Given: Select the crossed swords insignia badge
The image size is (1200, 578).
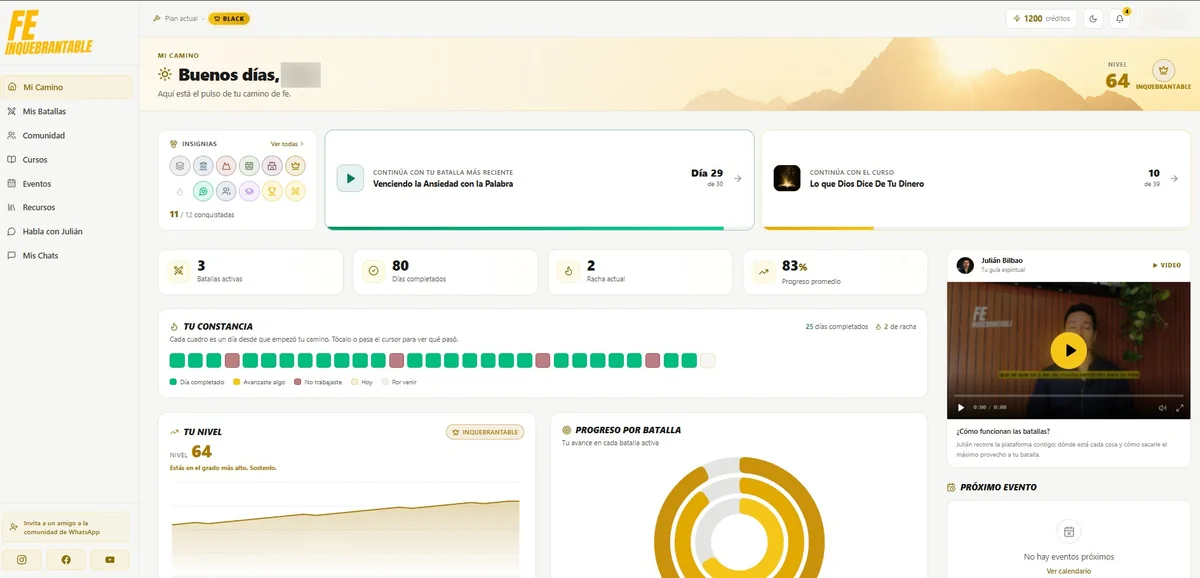Looking at the screenshot, I should tap(295, 191).
